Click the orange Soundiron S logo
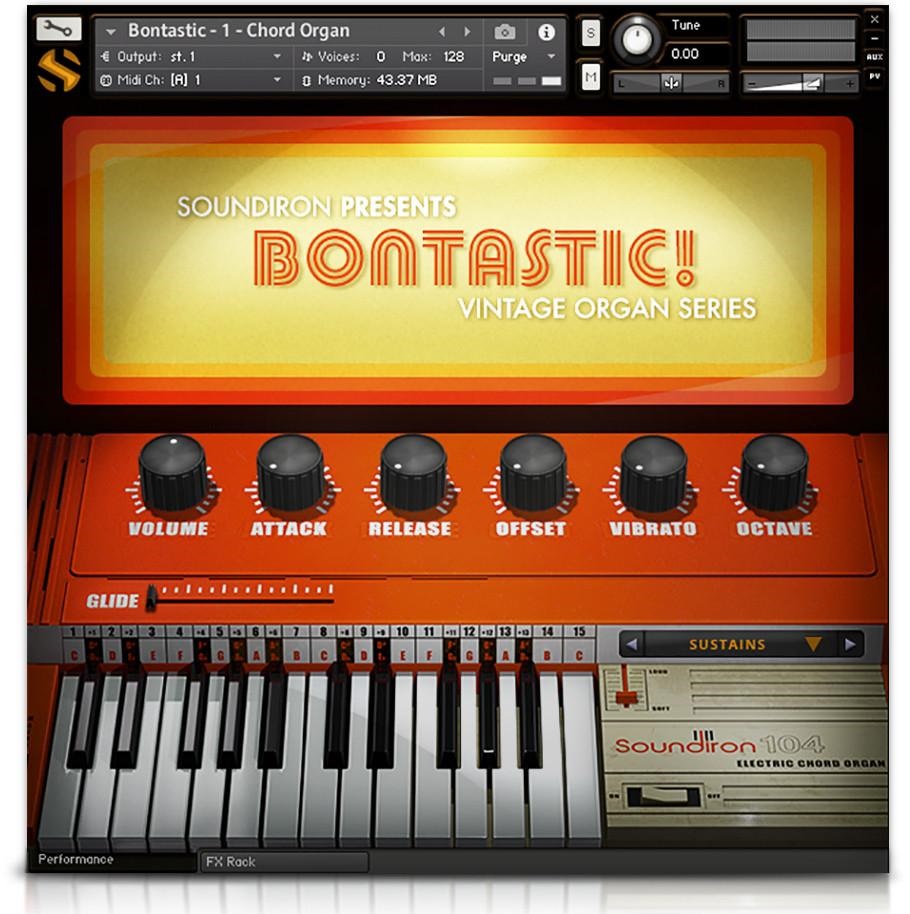Viewport: 910px width, 914px height. pos(59,71)
